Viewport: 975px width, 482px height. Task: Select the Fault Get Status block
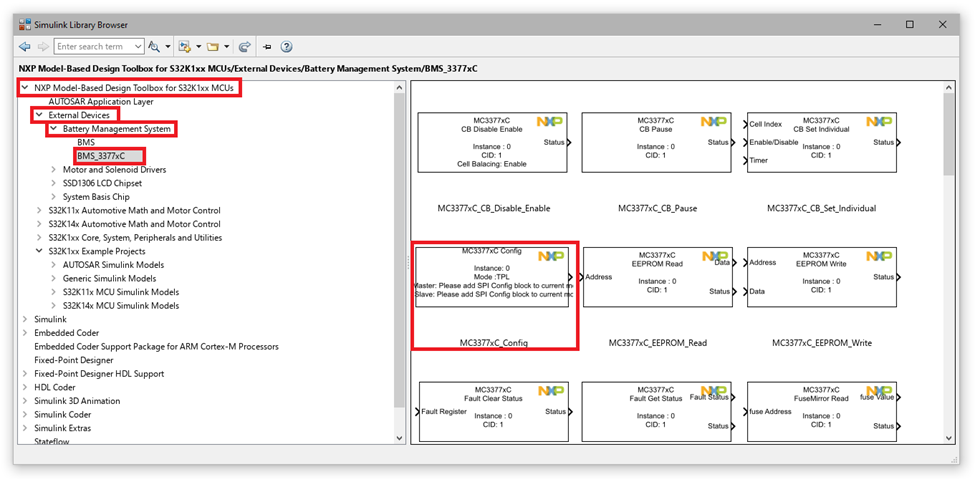[x=656, y=412]
